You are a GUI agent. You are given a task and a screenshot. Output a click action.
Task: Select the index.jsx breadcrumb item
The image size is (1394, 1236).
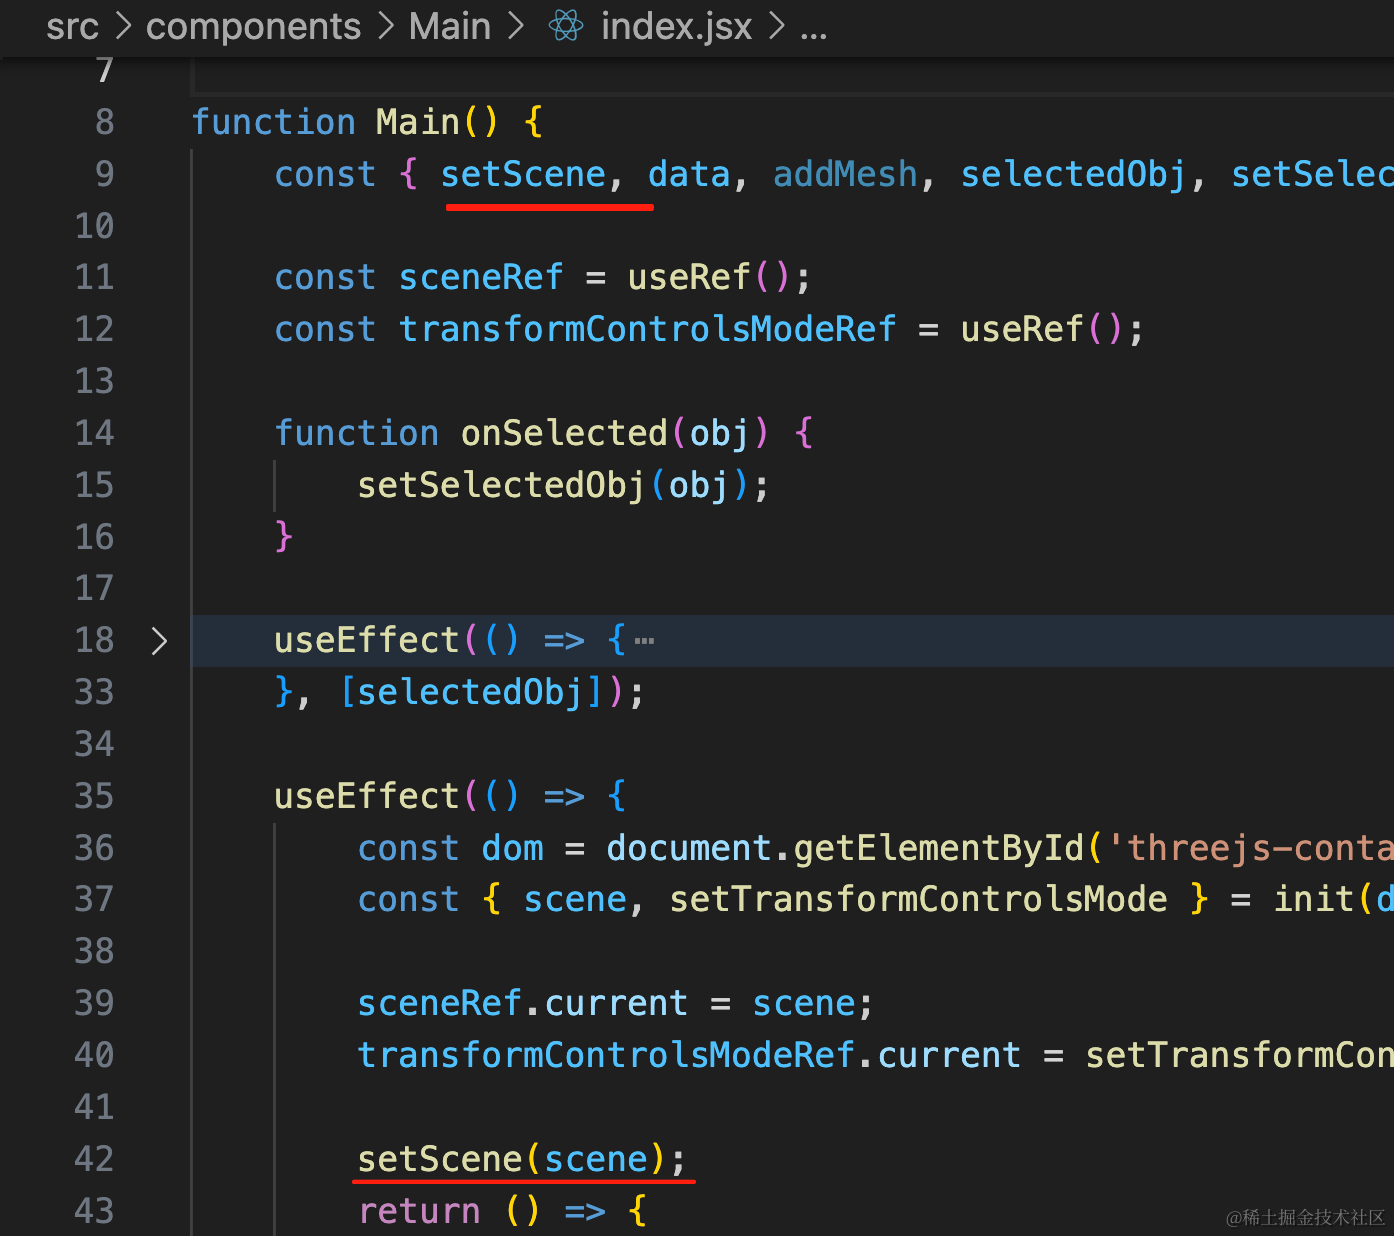click(x=676, y=26)
